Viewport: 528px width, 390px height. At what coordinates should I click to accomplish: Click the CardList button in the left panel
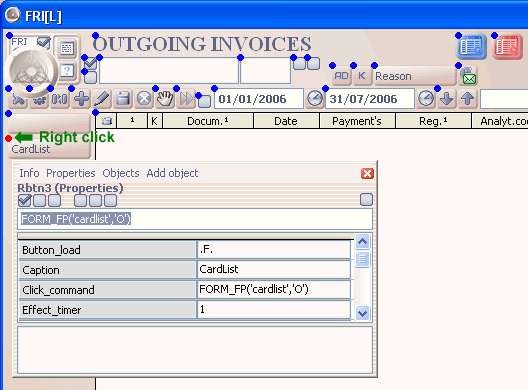click(49, 149)
